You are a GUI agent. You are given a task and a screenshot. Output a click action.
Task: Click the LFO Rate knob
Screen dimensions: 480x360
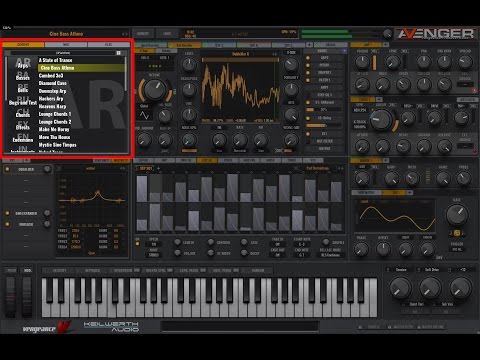(x=457, y=214)
